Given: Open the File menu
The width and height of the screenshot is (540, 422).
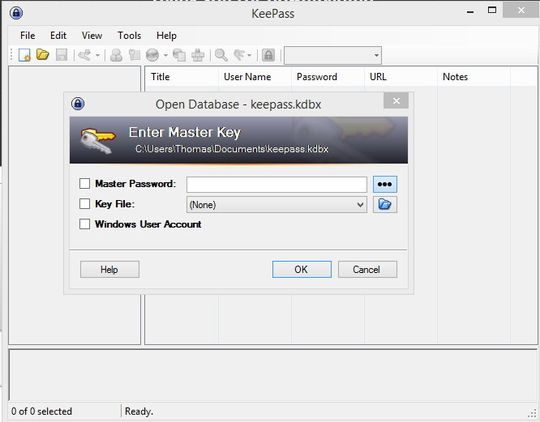Looking at the screenshot, I should click(x=28, y=35).
